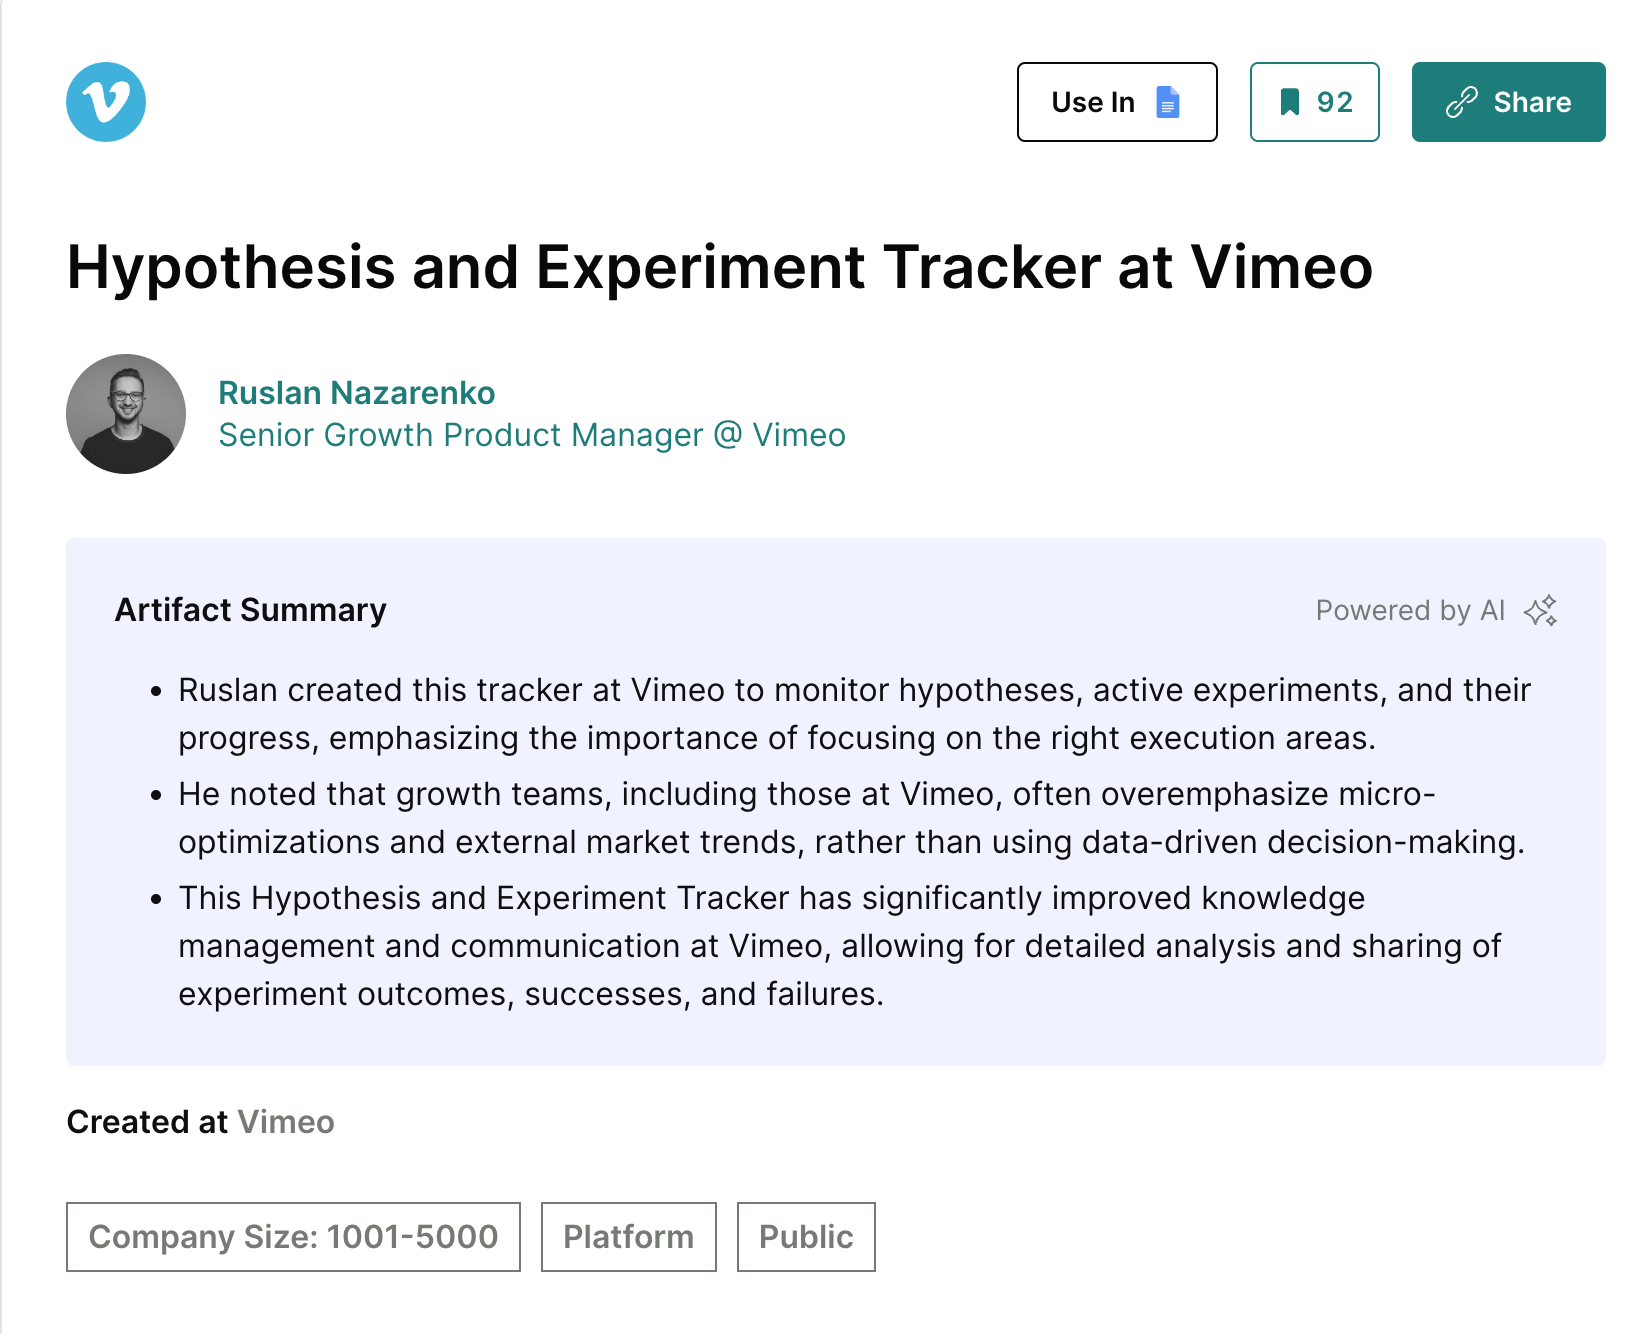This screenshot has width=1646, height=1334.
Task: Select the Public tag
Action: [806, 1237]
